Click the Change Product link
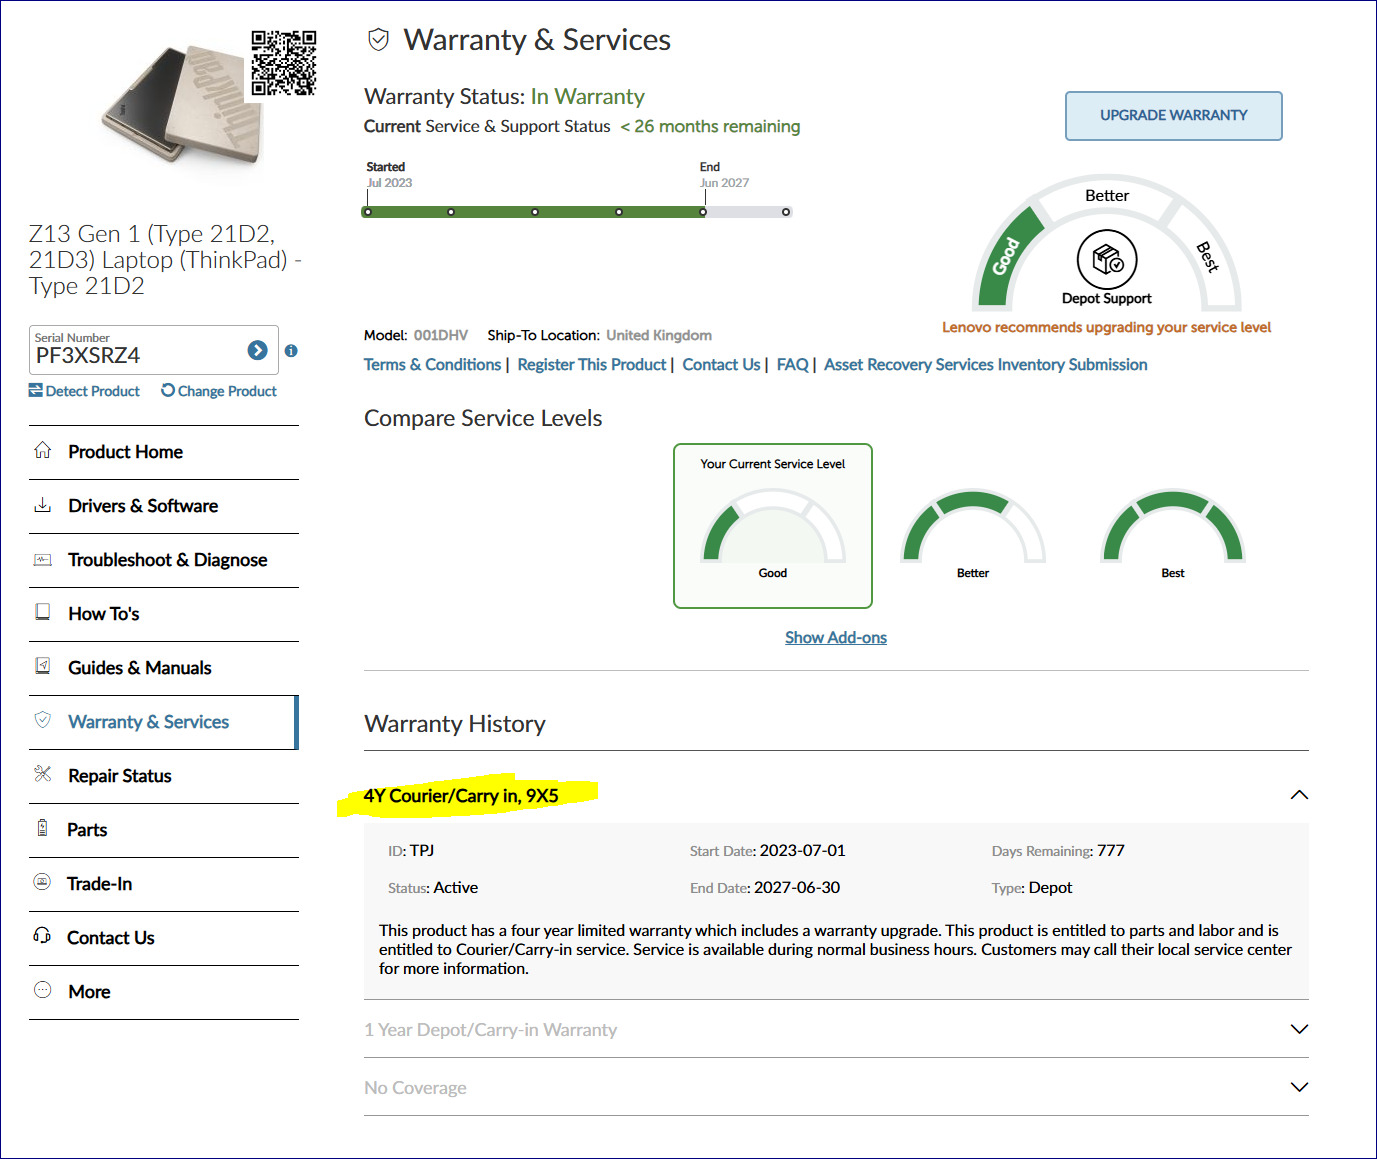 (219, 391)
